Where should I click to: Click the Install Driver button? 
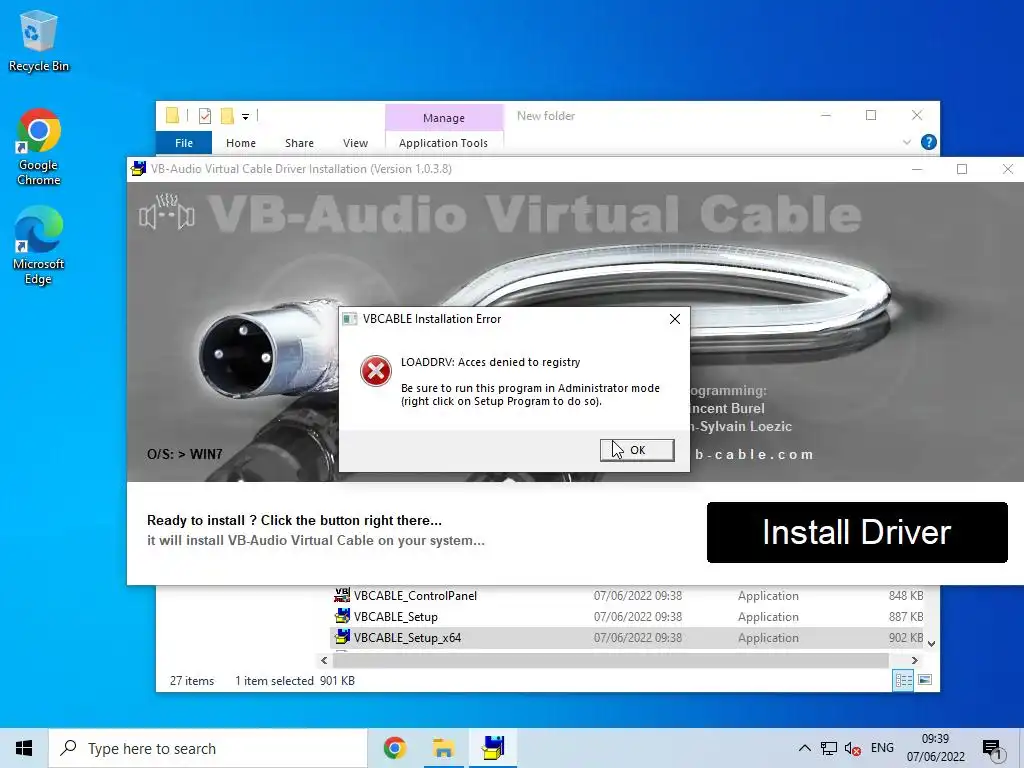click(857, 532)
